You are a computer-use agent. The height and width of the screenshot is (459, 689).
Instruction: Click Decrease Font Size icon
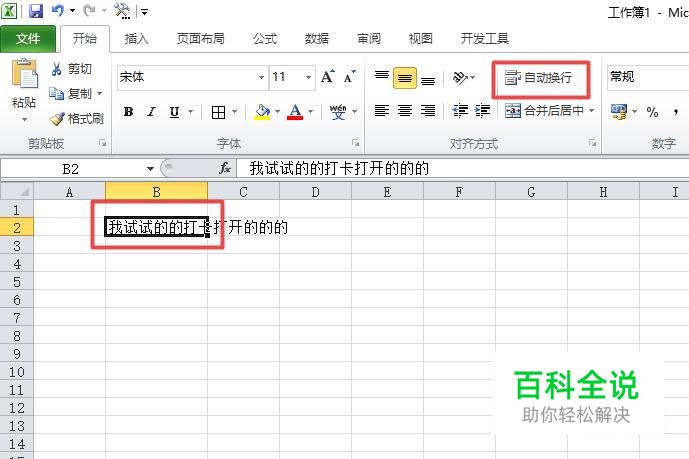(350, 77)
